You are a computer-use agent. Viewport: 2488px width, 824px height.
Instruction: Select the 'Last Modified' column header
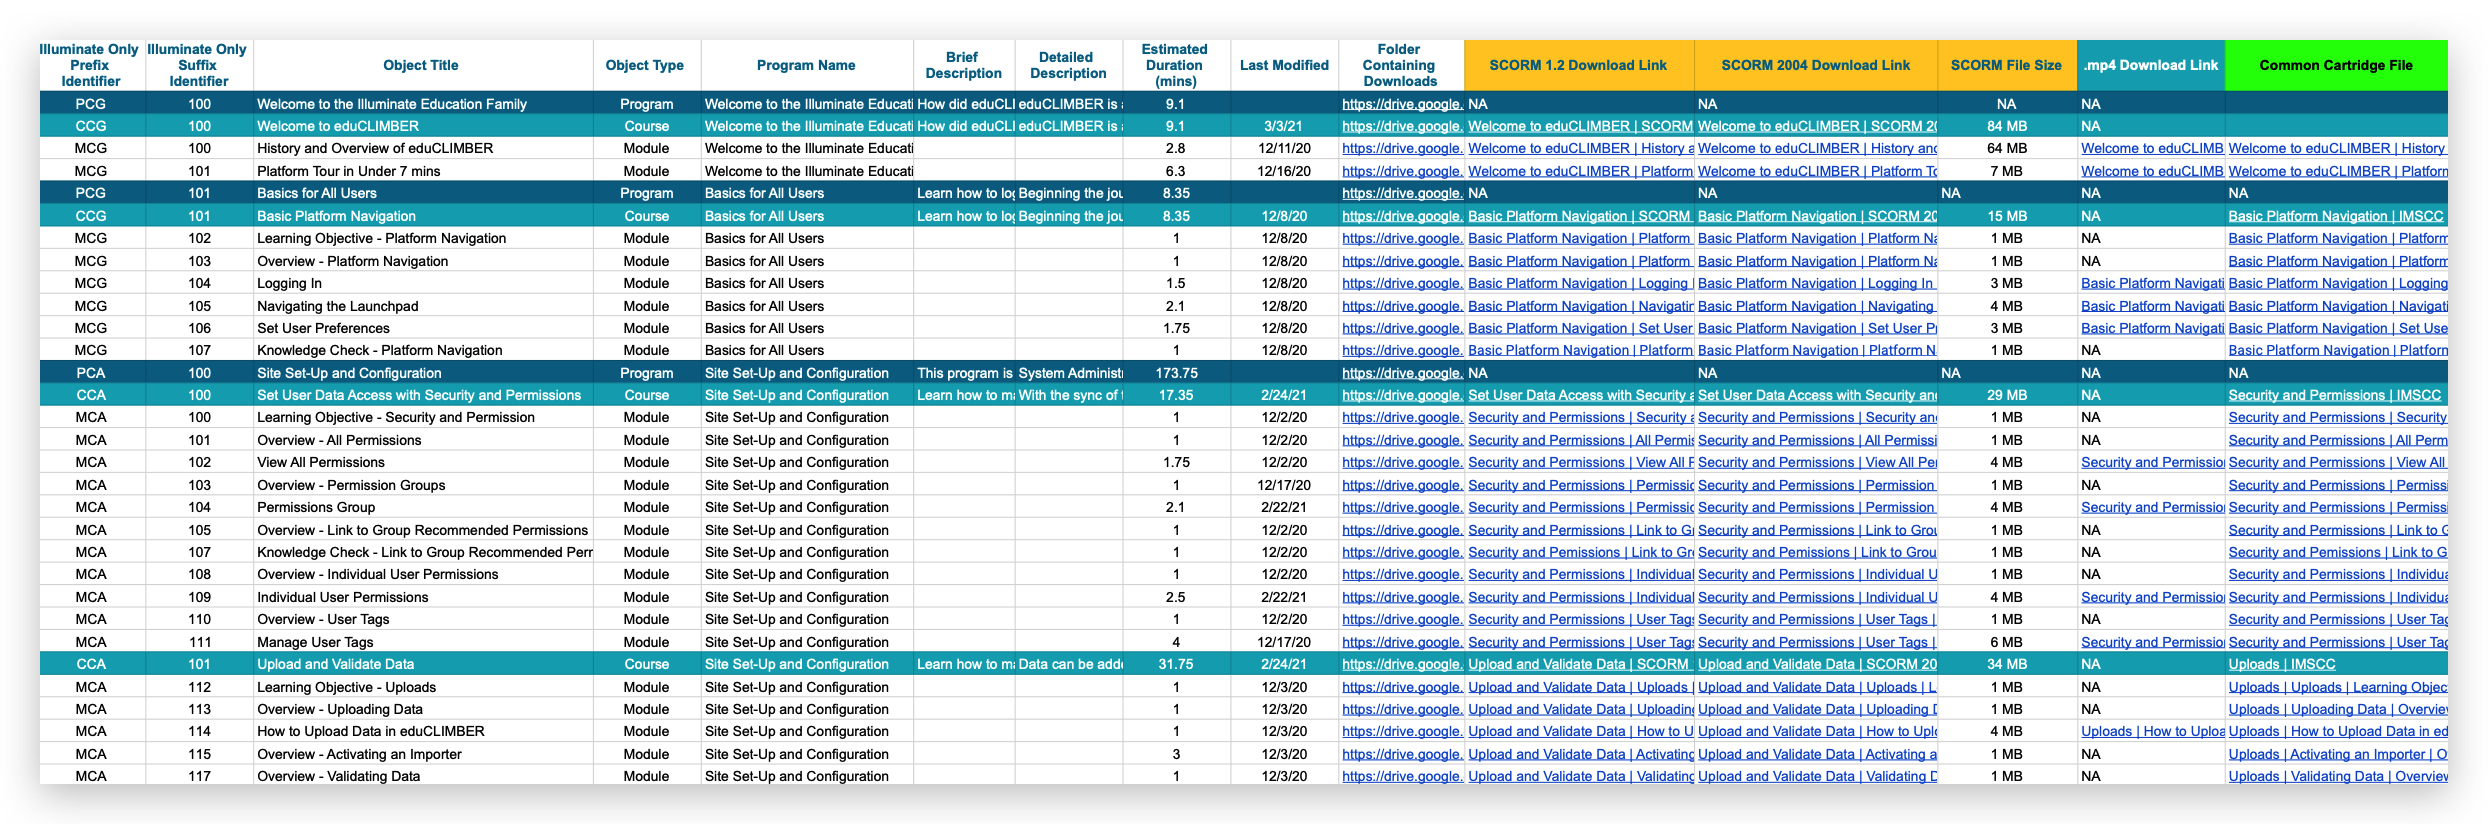click(x=1284, y=65)
